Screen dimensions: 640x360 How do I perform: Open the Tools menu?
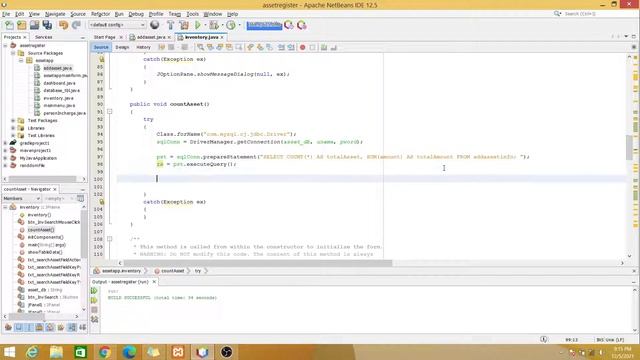(192, 14)
